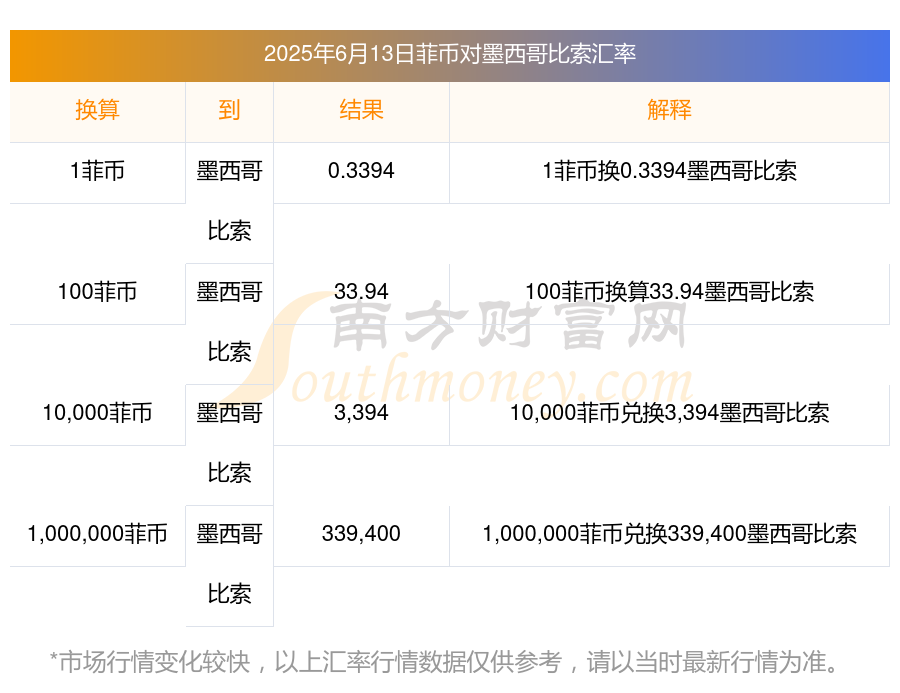The height and width of the screenshot is (693, 900).
Task: Click the 10,000菲币 cell
Action: click(x=98, y=413)
